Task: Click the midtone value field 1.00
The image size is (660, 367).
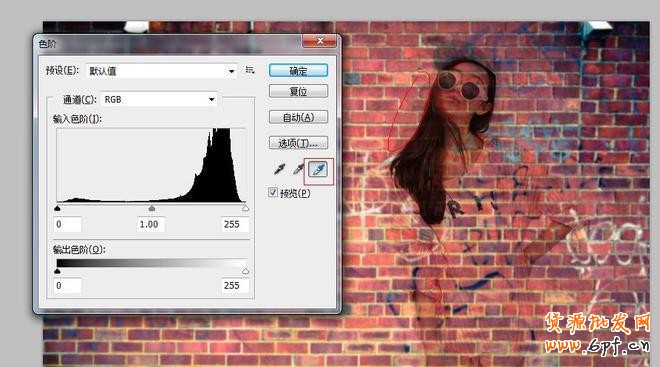Action: click(x=151, y=224)
